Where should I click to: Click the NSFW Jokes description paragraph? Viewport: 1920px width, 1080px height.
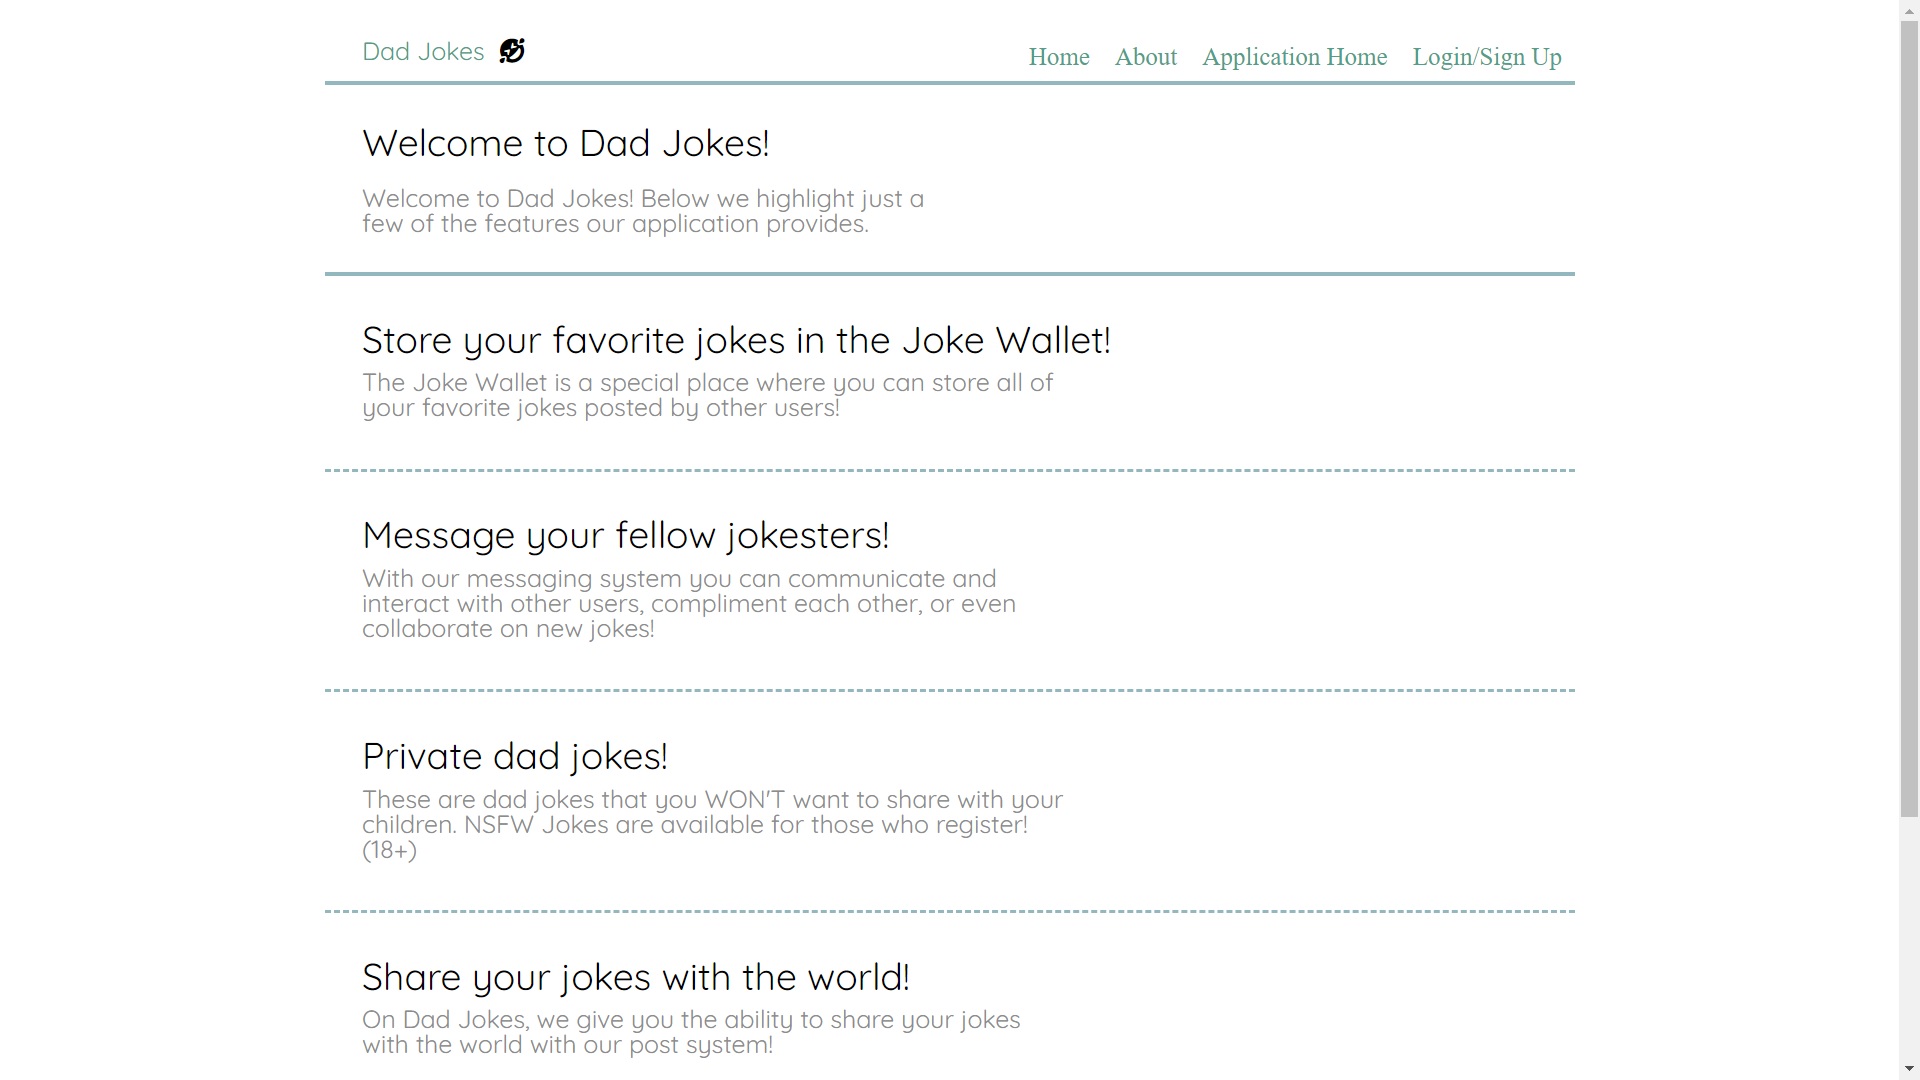pyautogui.click(x=711, y=824)
